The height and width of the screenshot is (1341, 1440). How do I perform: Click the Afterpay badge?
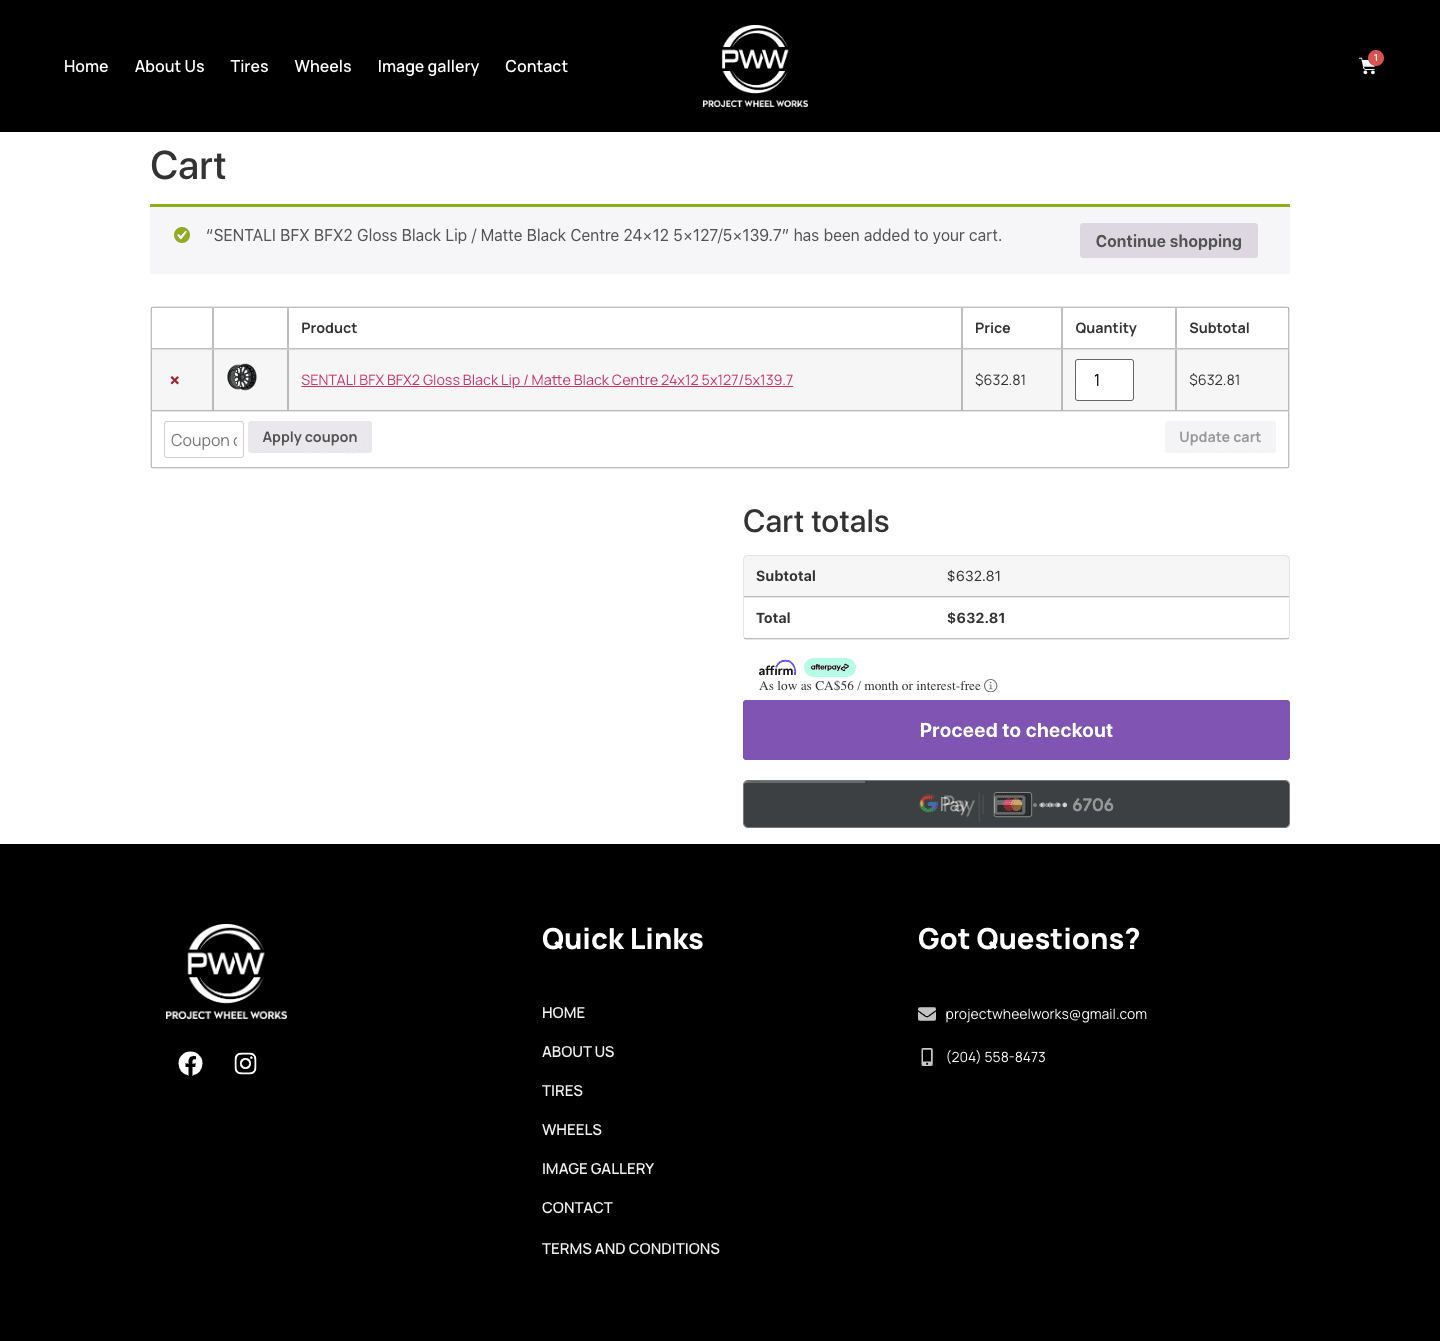pos(829,667)
